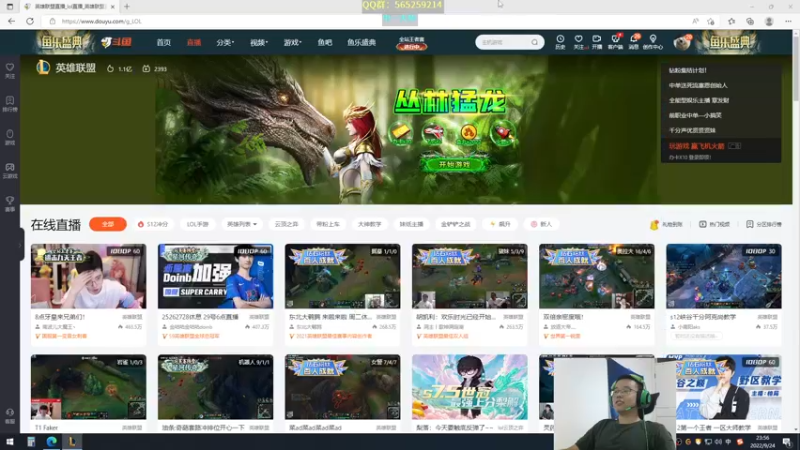Select the 妹纸主播 filter tag
This screenshot has height=450, width=800.
pyautogui.click(x=411, y=224)
